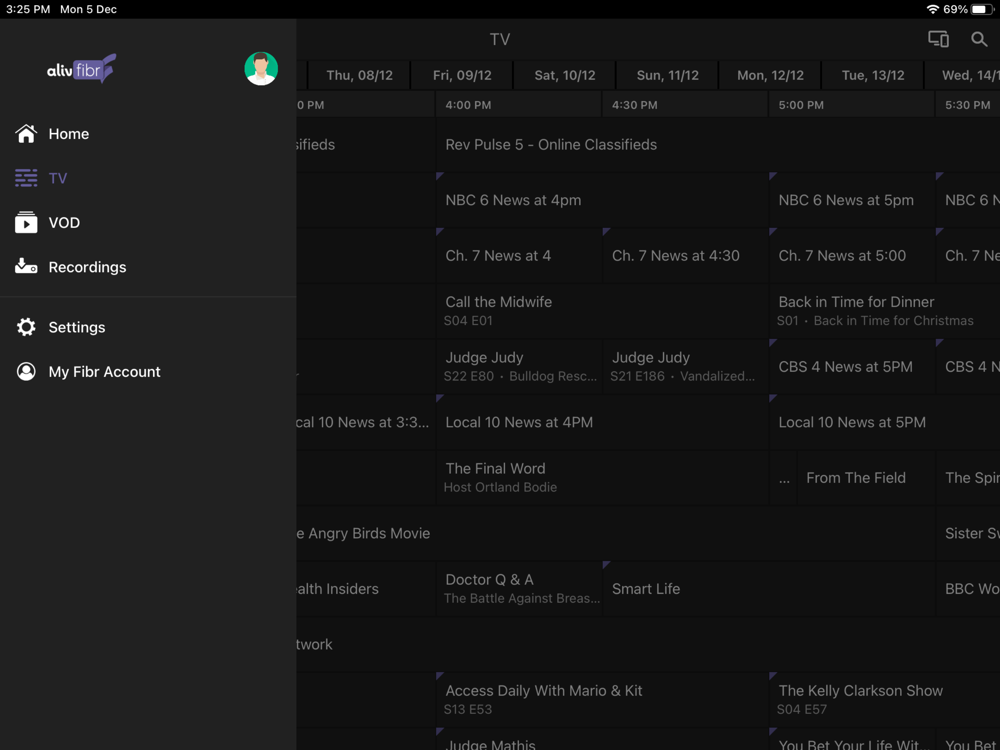The width and height of the screenshot is (1000, 750).
Task: Select the Tue, 13/12 date tab
Action: pos(873,75)
